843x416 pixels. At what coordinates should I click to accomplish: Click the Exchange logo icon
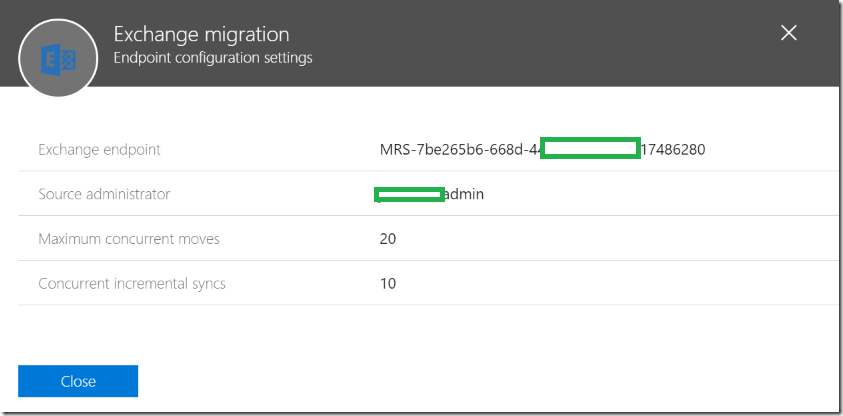(58, 59)
